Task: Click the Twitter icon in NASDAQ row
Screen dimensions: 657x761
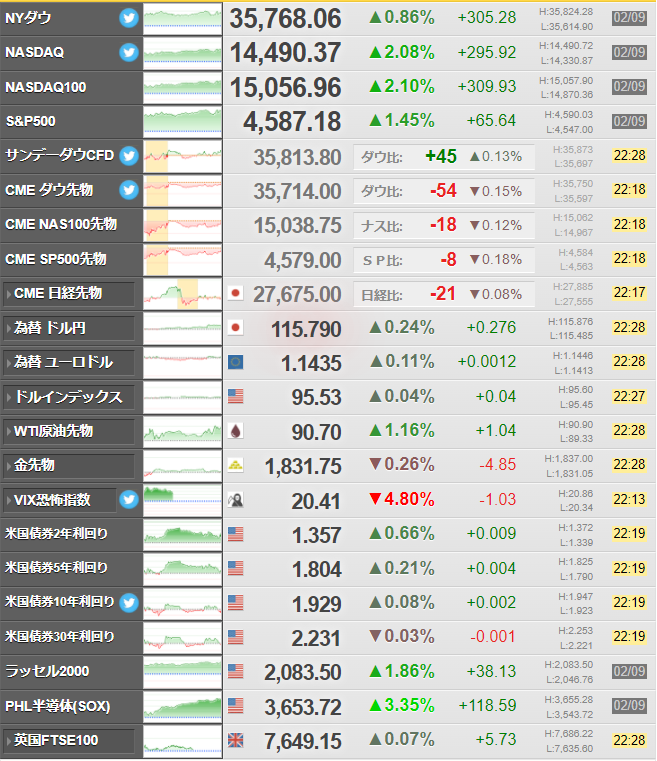Action: pos(129,52)
